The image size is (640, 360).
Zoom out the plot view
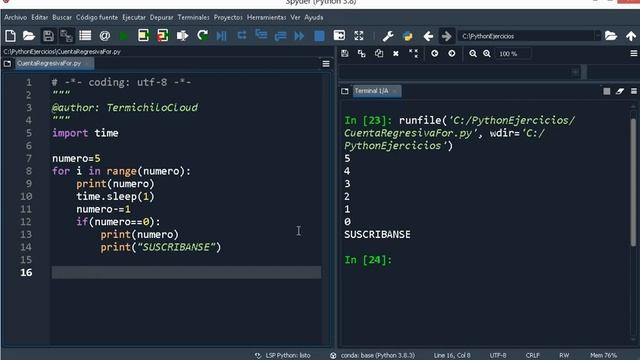point(473,53)
